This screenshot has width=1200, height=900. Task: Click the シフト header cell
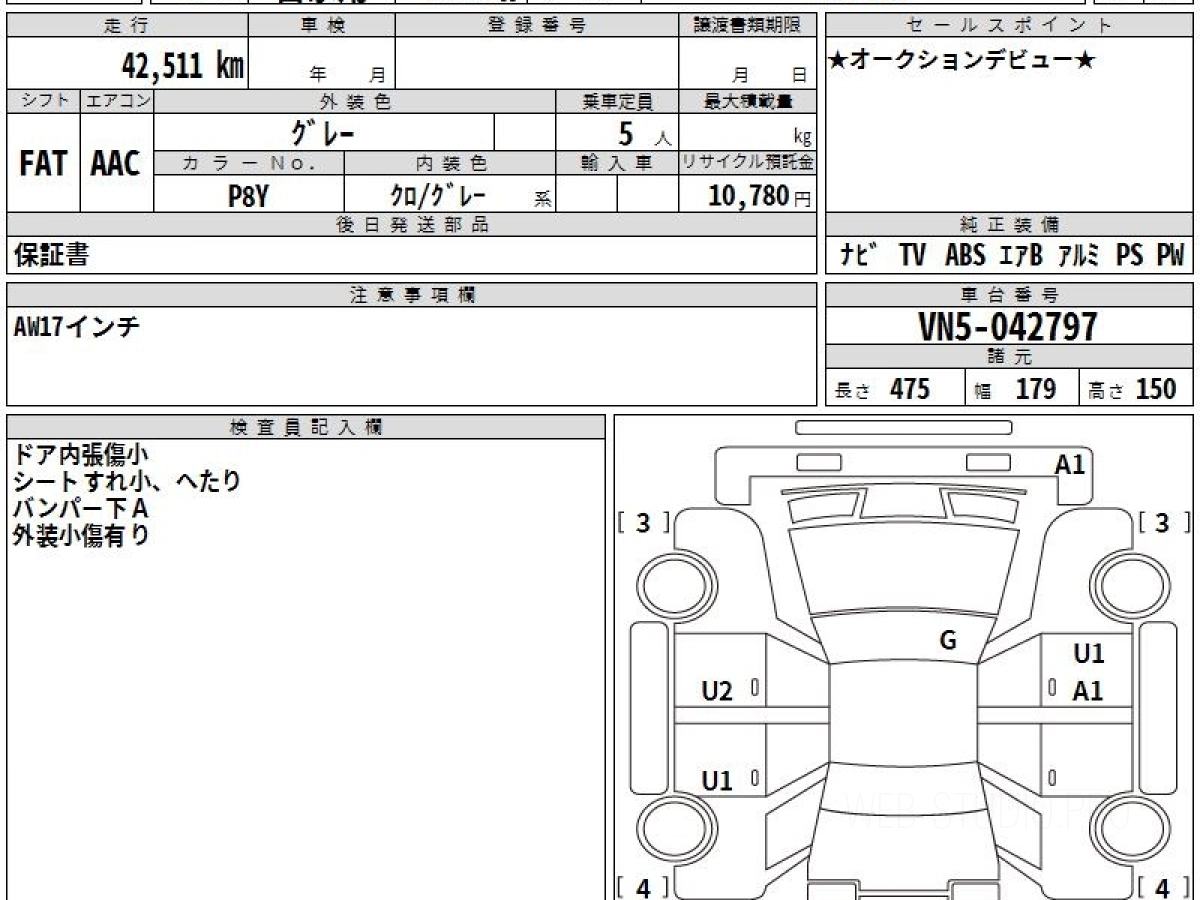tap(43, 101)
